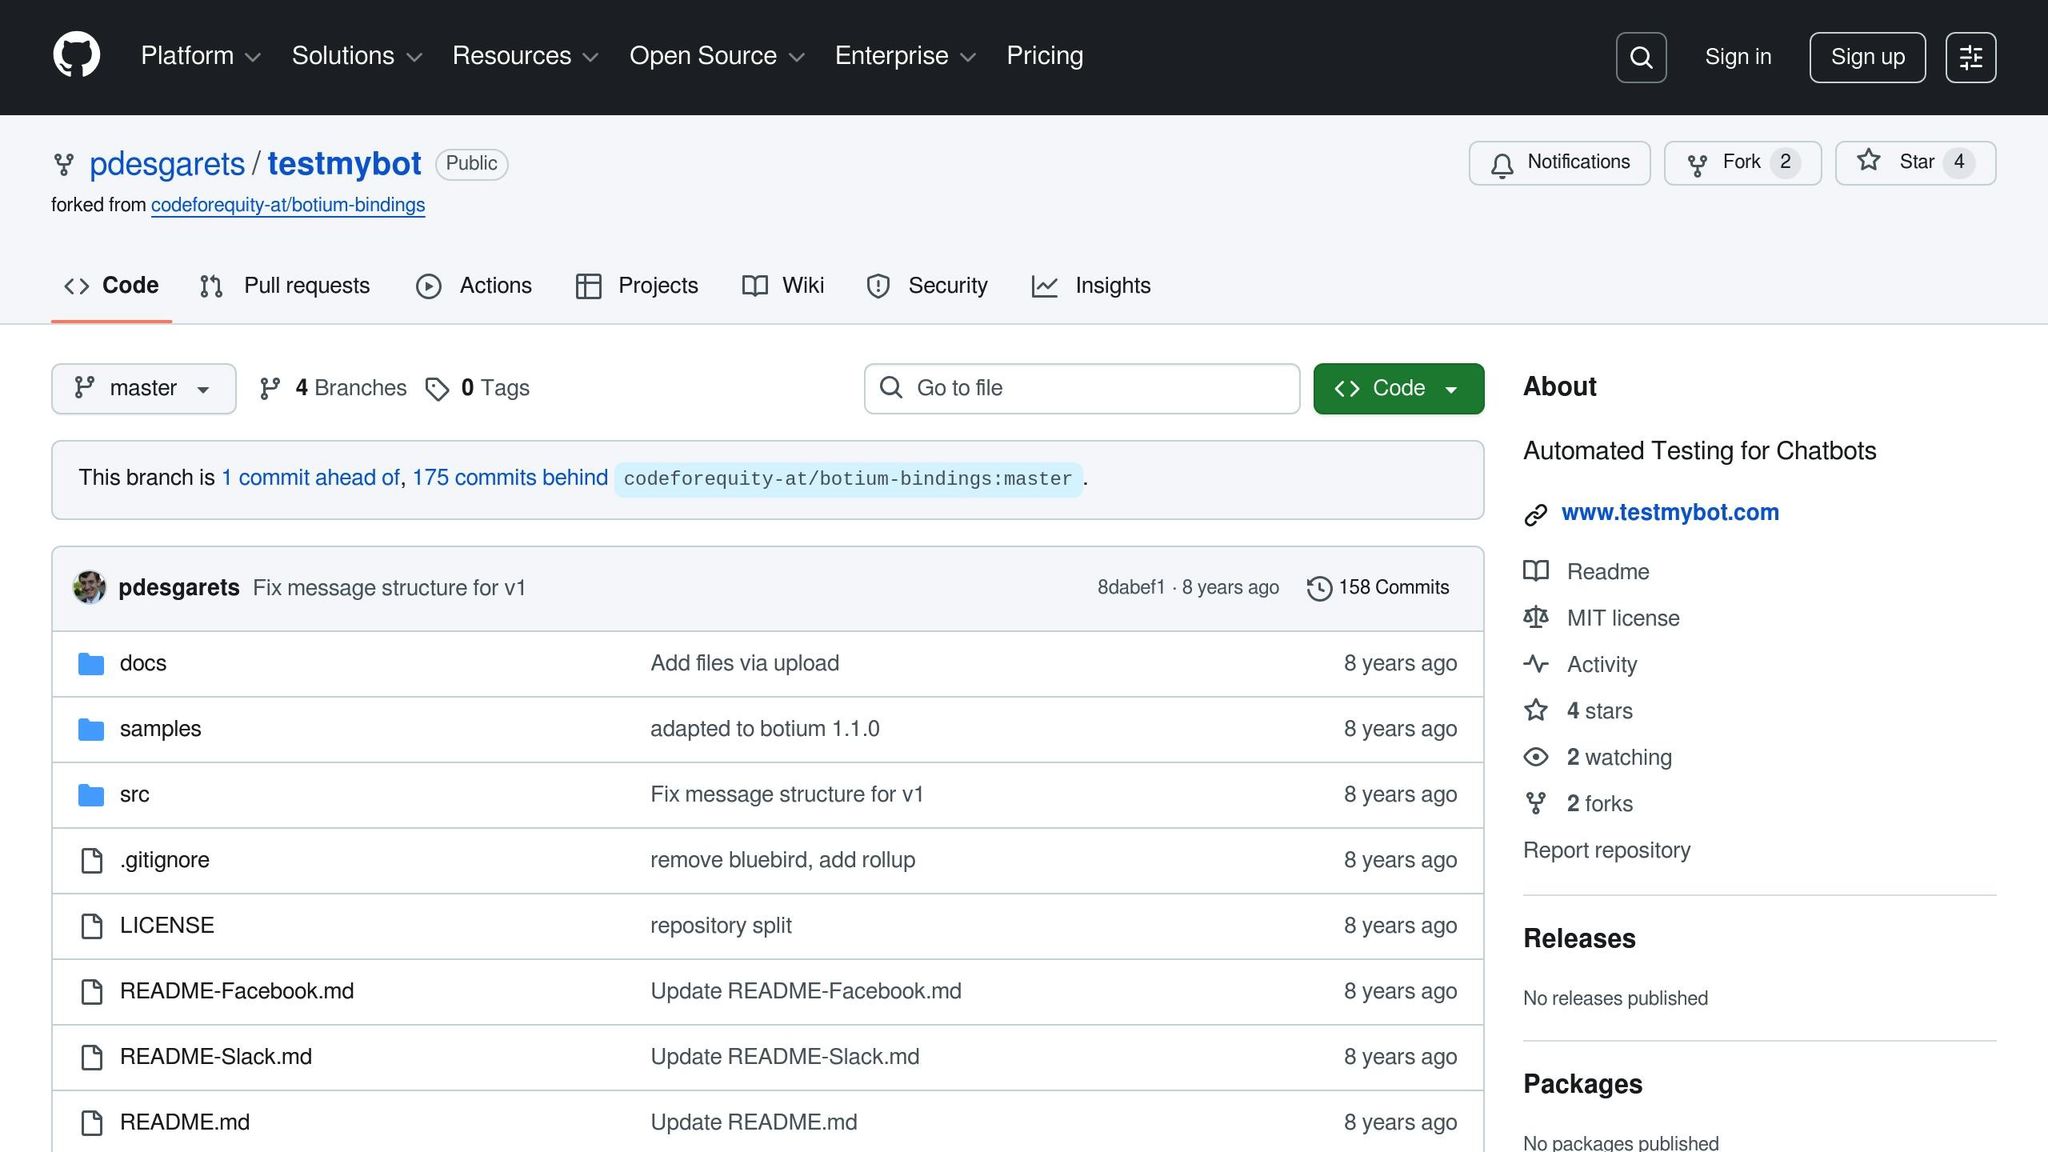
Task: Expand the master branch dropdown
Action: pos(143,388)
